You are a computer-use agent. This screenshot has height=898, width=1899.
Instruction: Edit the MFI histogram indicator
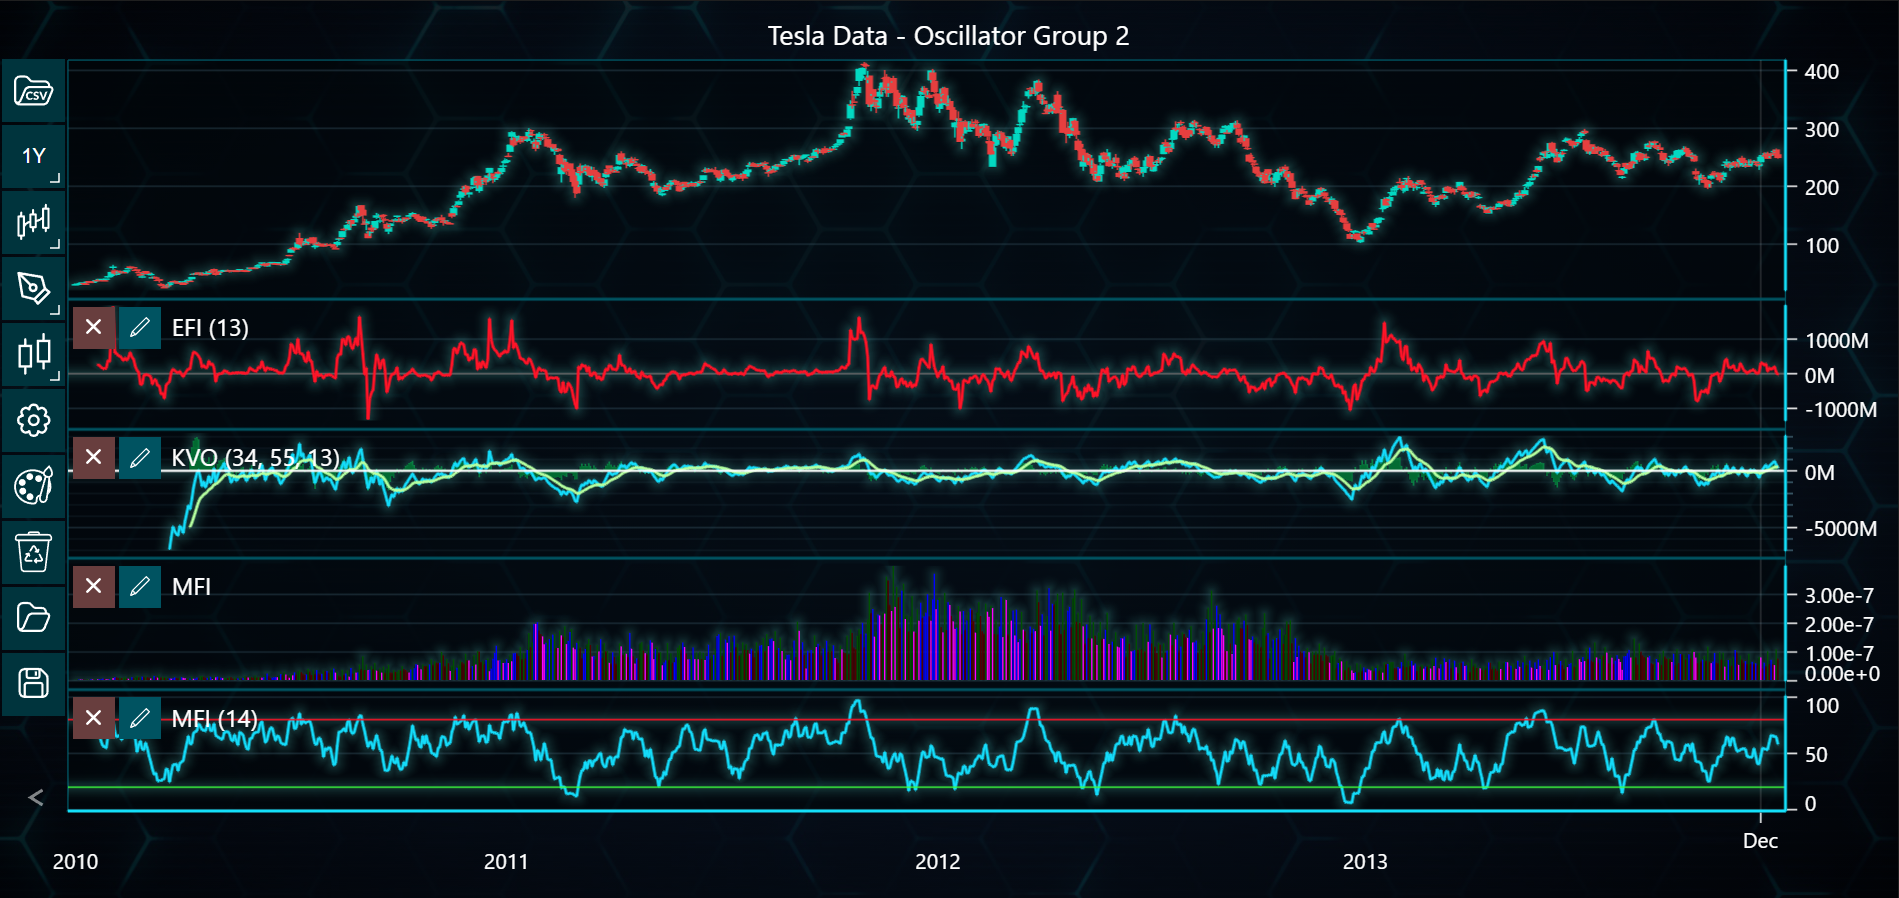pyautogui.click(x=140, y=586)
